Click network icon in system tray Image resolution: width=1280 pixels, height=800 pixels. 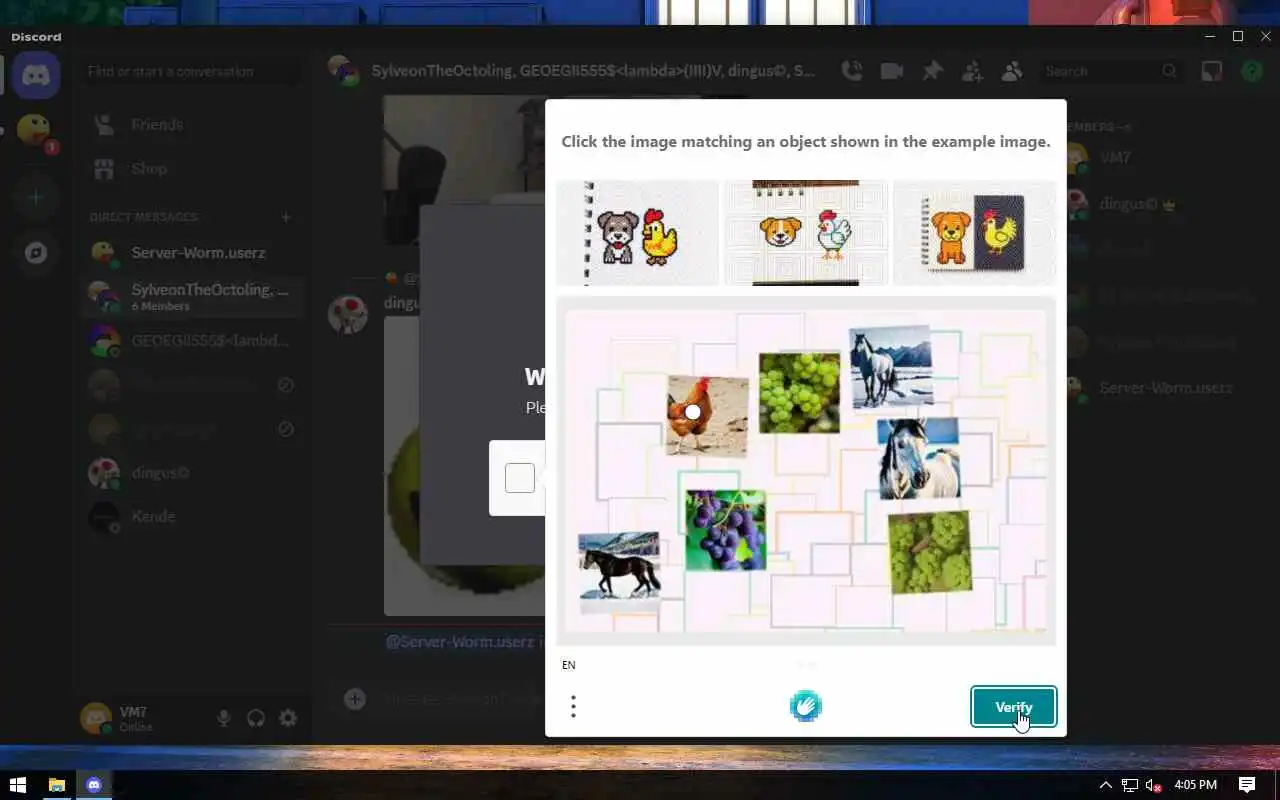click(1130, 785)
